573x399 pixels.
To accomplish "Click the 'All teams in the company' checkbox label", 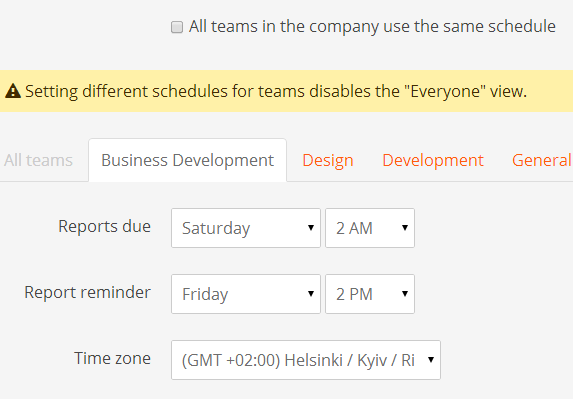I will point(372,27).
